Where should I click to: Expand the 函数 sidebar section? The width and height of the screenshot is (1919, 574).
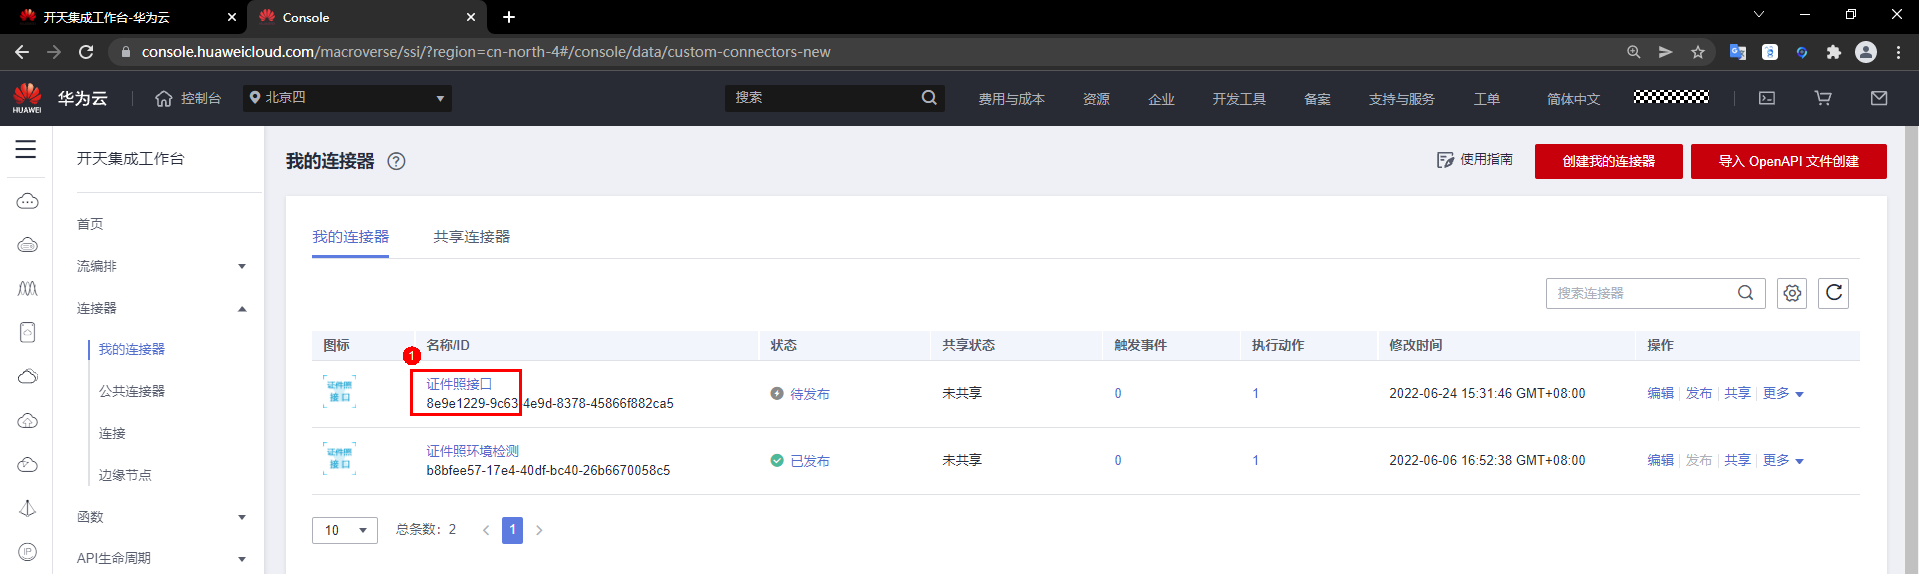[242, 517]
